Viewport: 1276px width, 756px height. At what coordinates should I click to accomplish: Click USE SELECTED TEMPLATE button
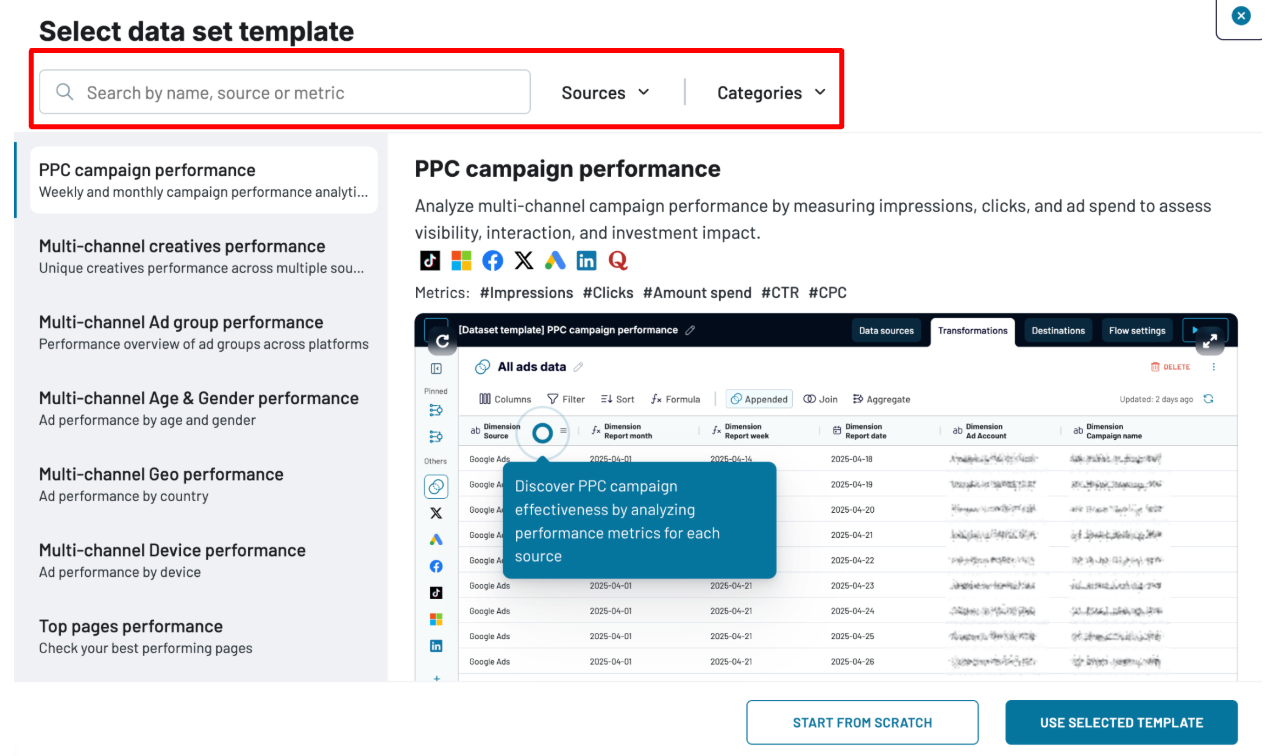tap(1121, 722)
